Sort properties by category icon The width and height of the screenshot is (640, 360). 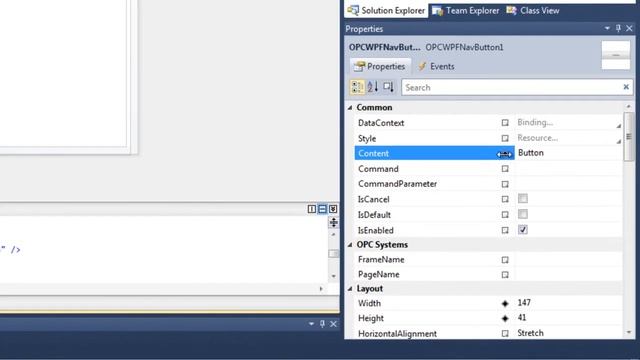[x=357, y=87]
